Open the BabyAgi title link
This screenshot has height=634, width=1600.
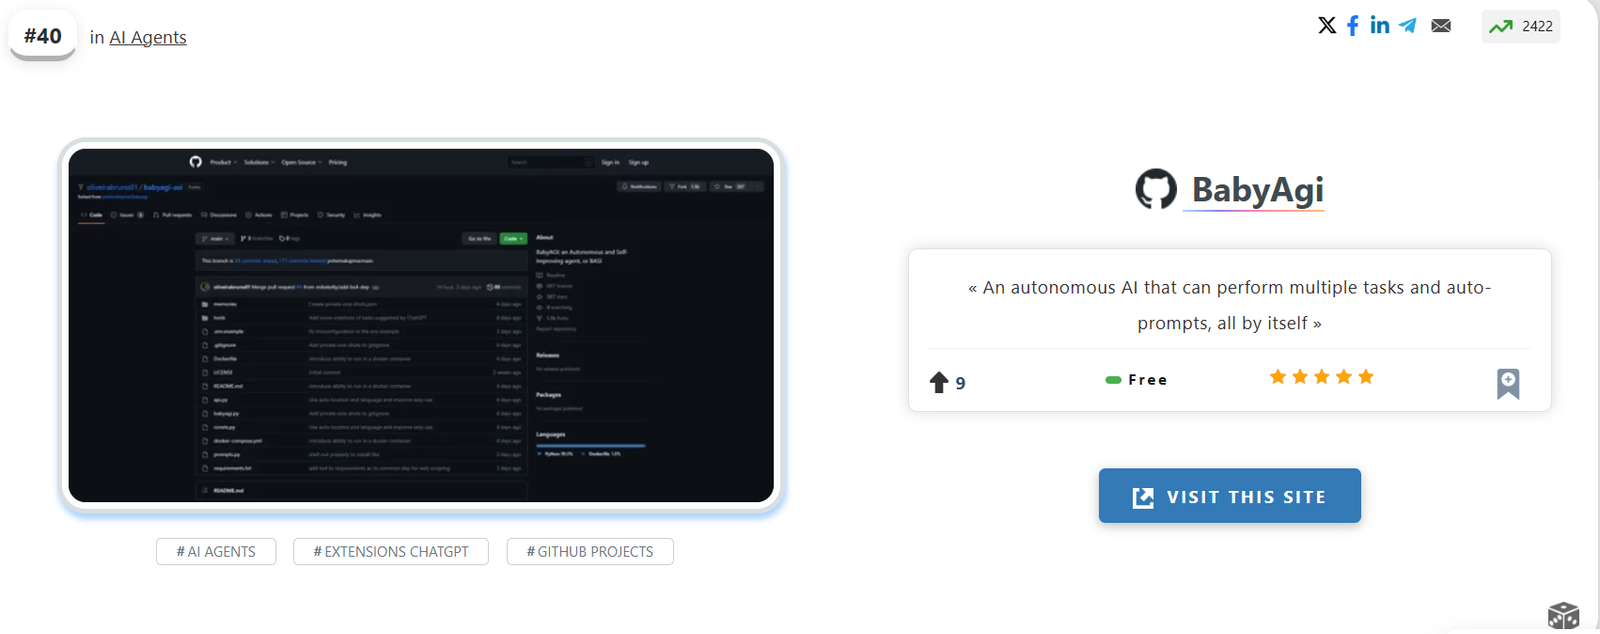coord(1257,189)
